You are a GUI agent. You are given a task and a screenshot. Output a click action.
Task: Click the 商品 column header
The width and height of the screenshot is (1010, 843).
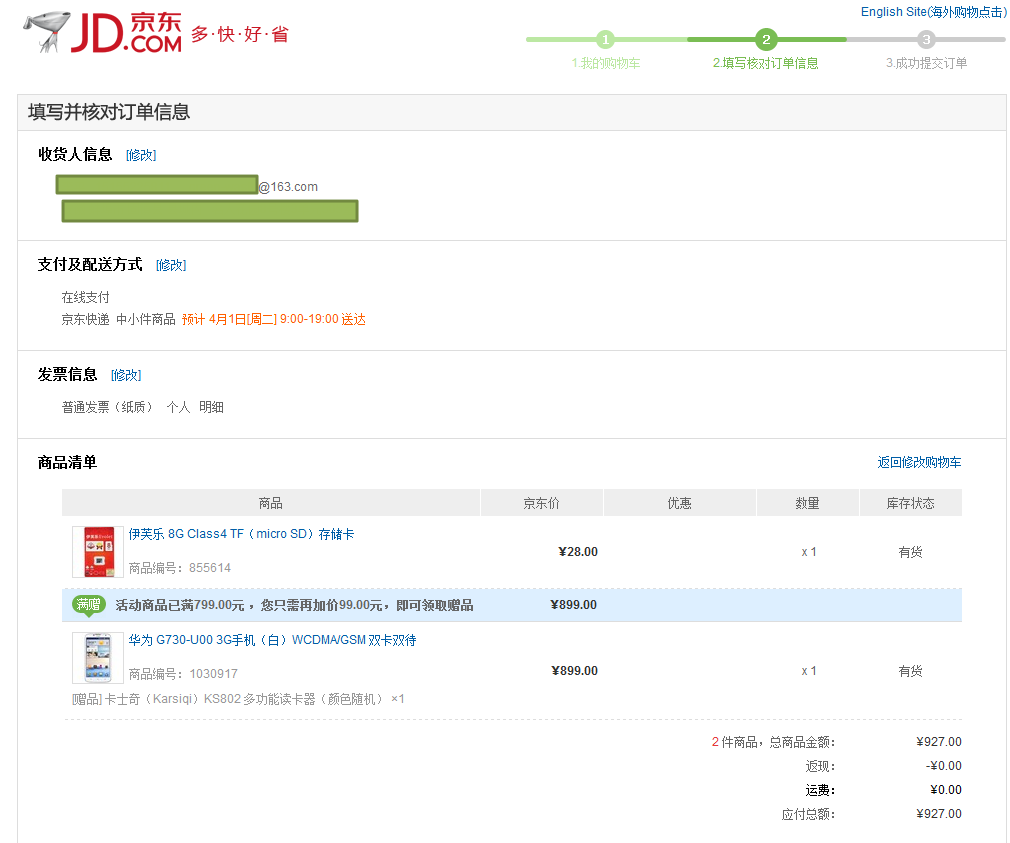pyautogui.click(x=271, y=503)
